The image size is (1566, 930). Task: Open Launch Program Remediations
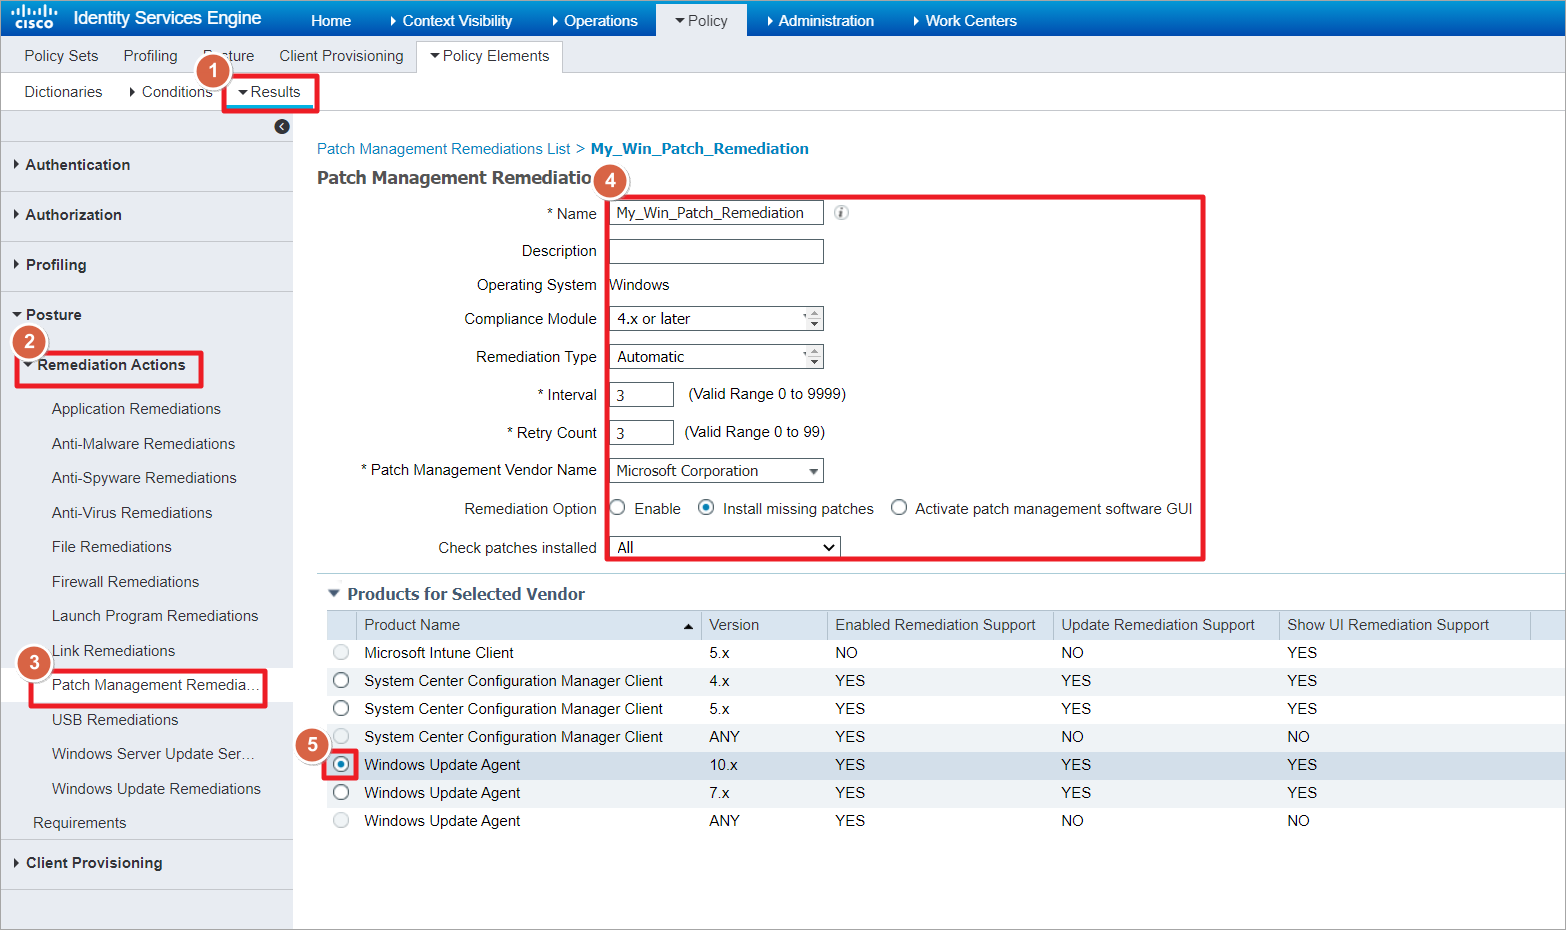point(155,616)
